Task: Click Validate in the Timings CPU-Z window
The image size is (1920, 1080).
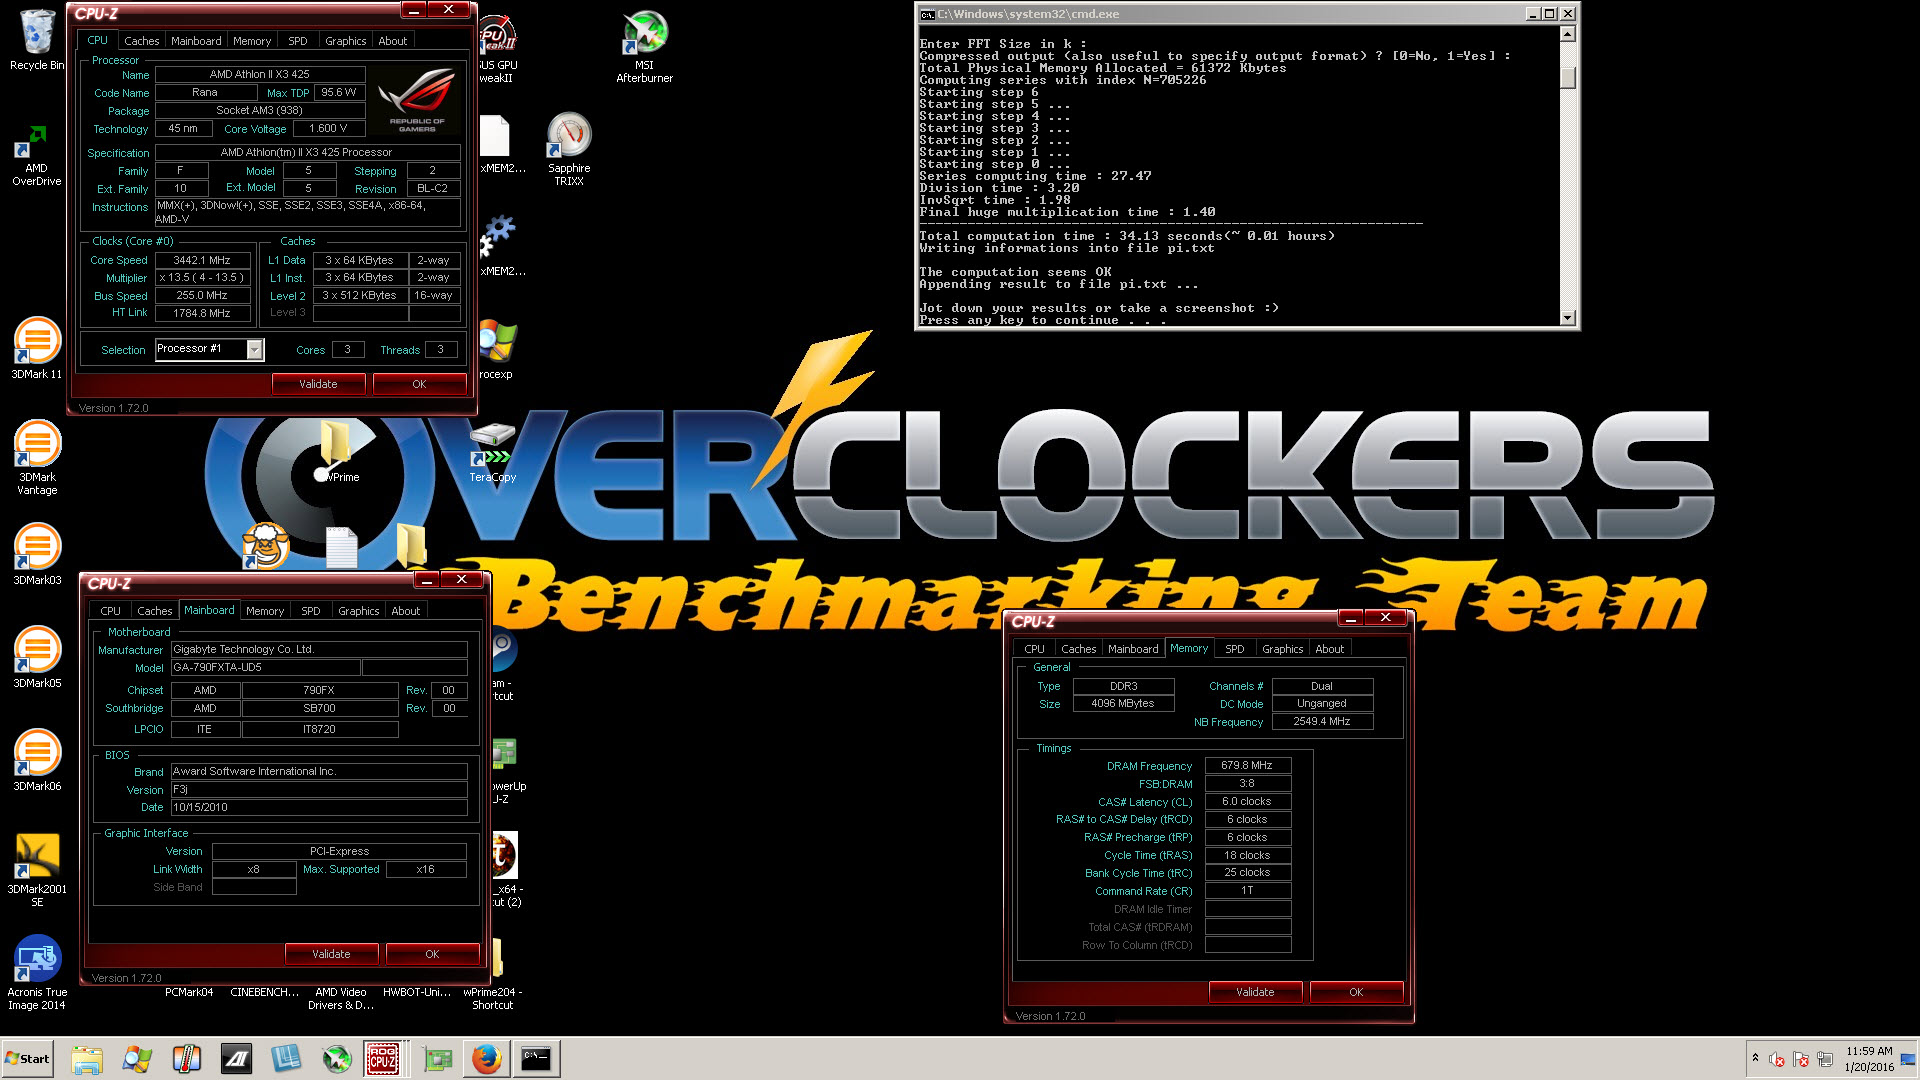Action: point(1255,992)
